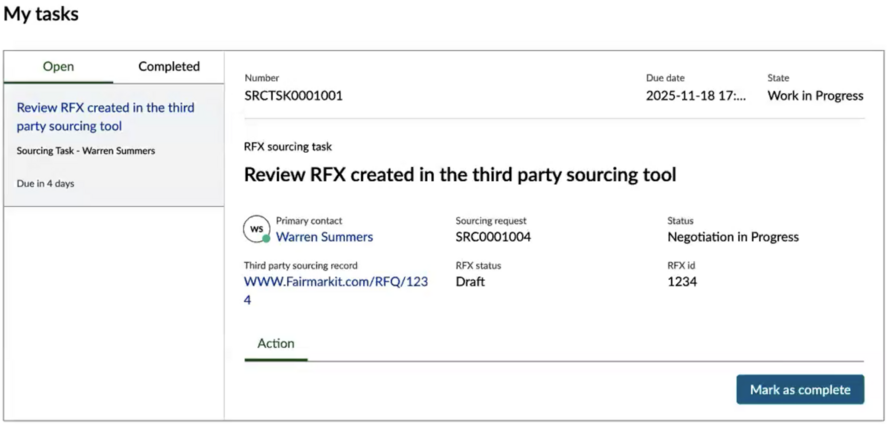This screenshot has height=424, width=887.
Task: Click the RFX id value 1234
Action: (x=682, y=281)
